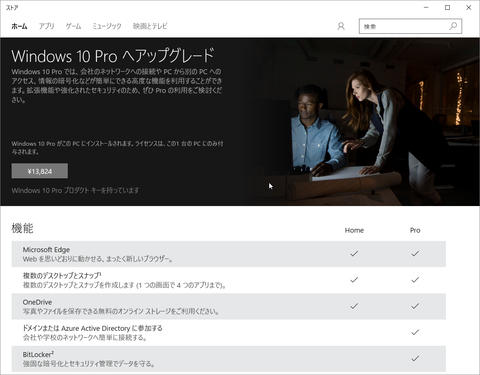Select the BitLocker feature row text

point(89,359)
